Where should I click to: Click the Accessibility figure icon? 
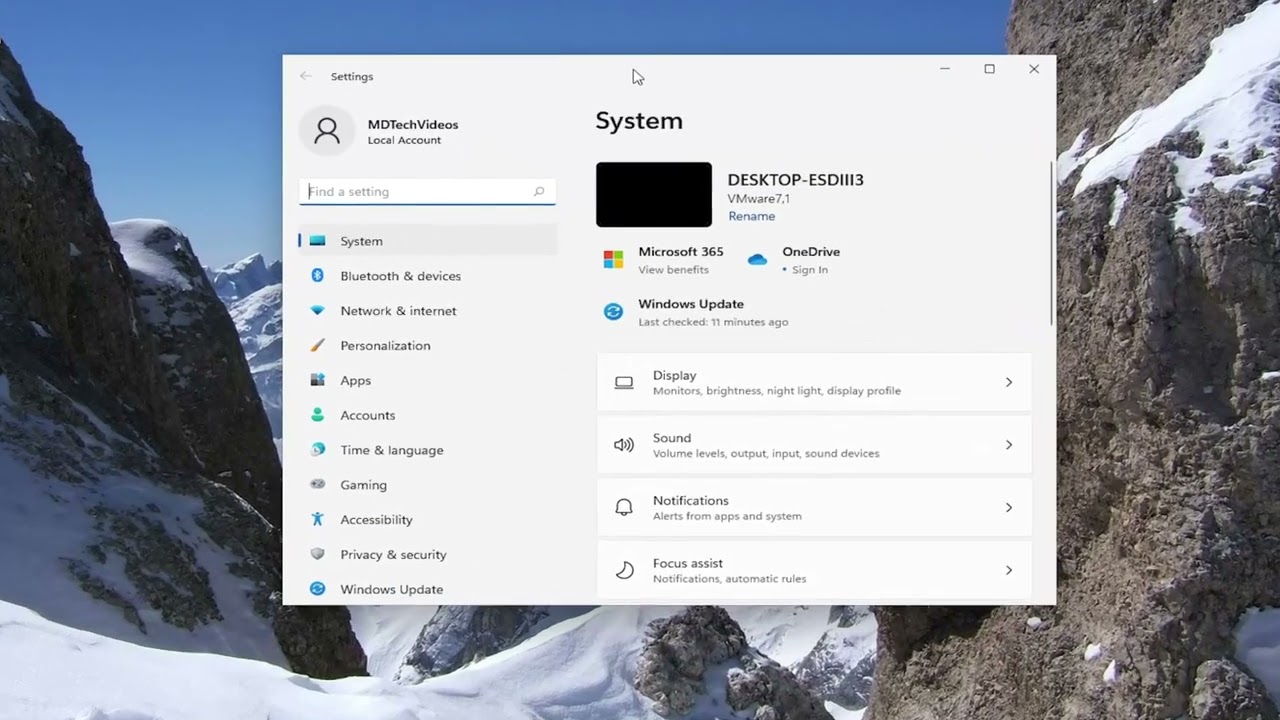[x=317, y=519]
